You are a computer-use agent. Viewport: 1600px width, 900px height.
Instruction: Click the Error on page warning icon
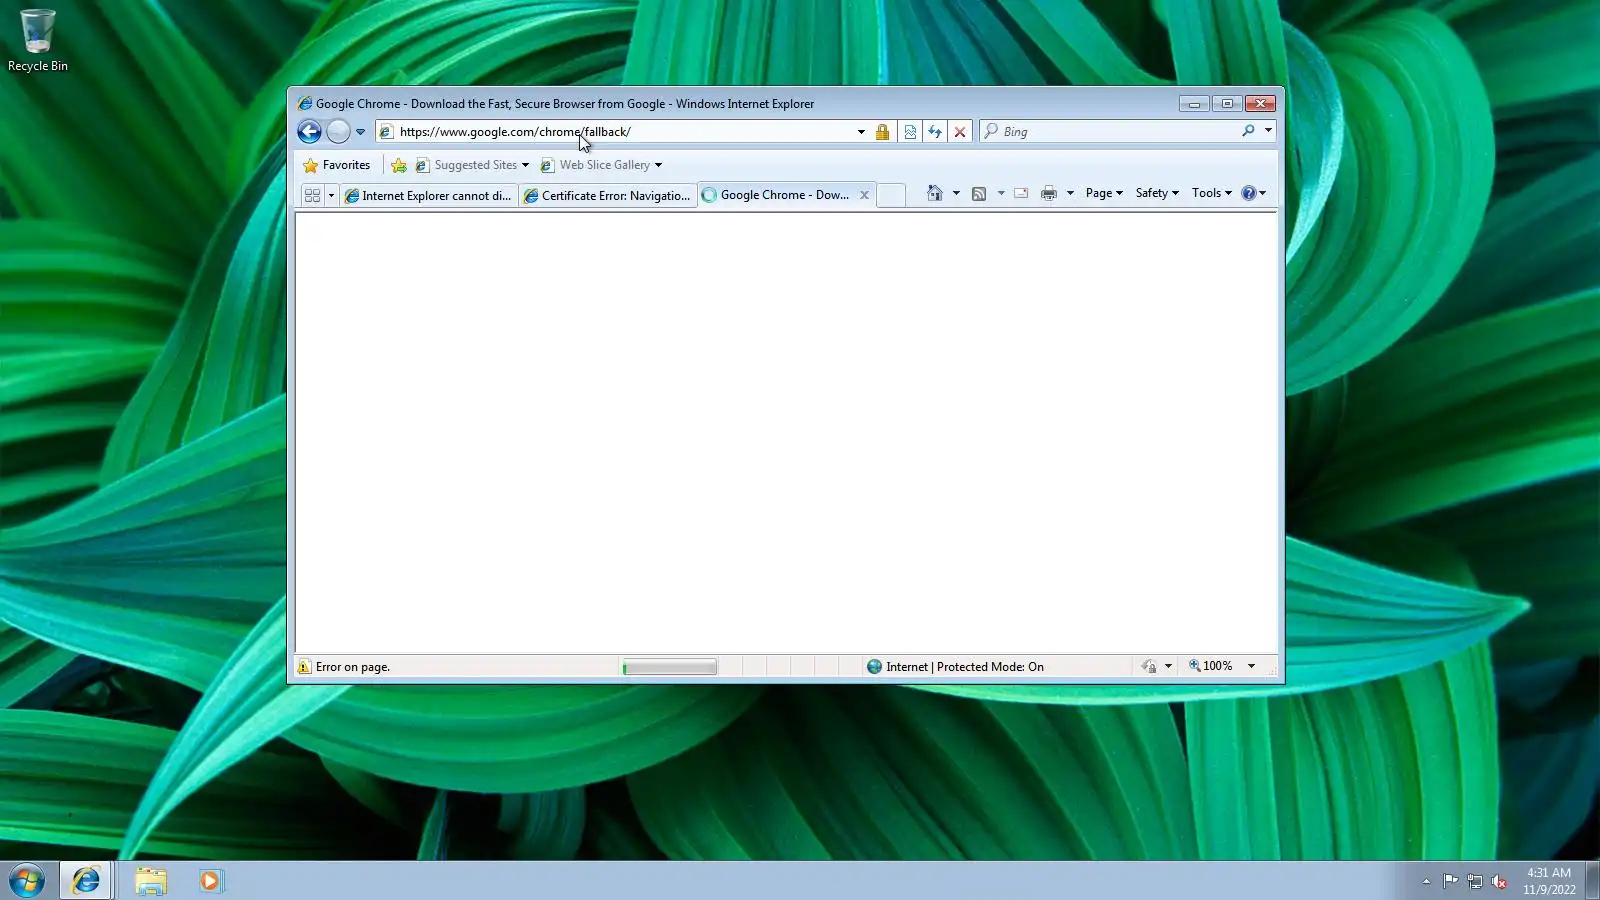pos(304,667)
